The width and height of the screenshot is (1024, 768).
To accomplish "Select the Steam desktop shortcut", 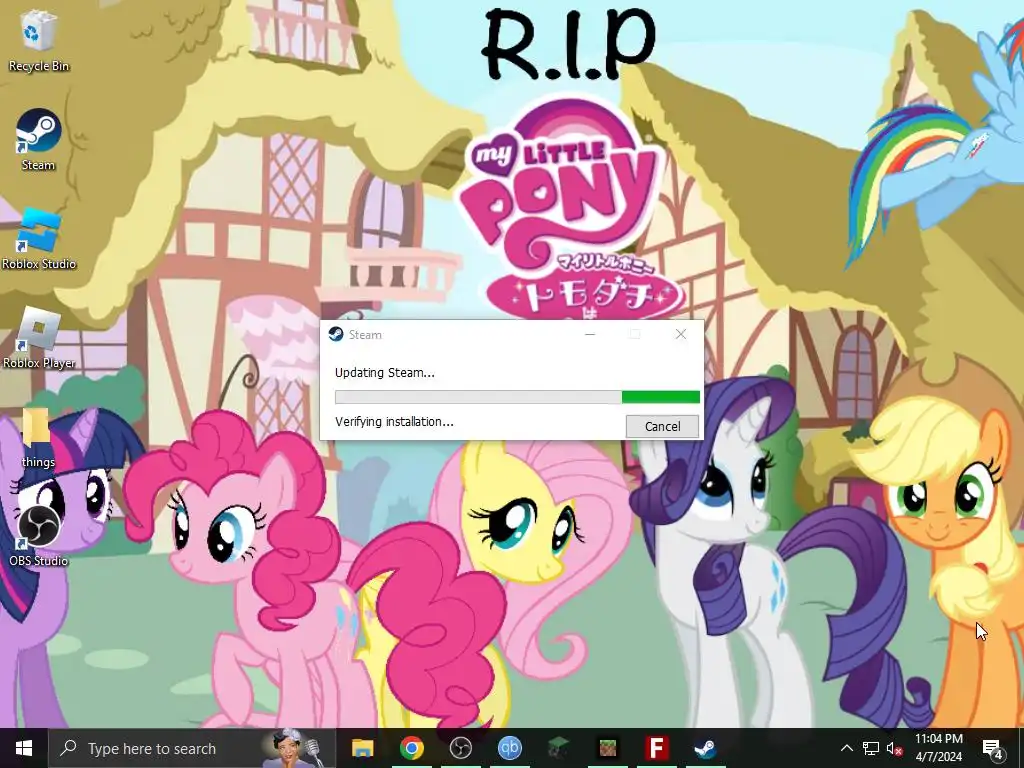I will (x=39, y=140).
